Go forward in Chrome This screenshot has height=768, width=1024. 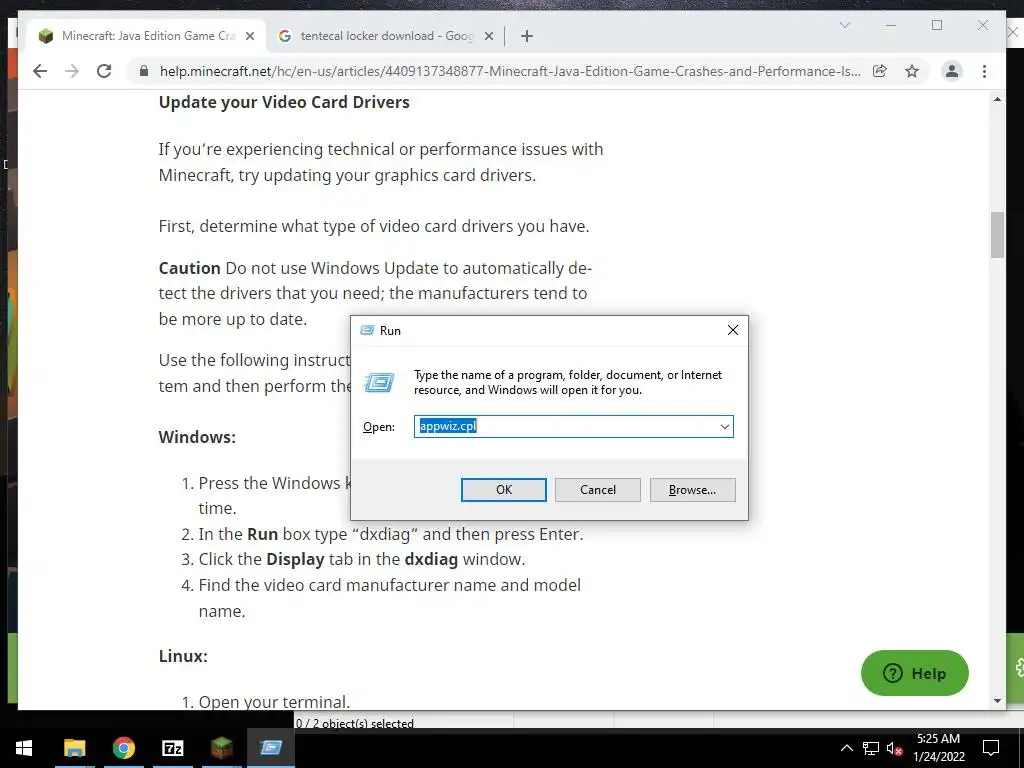pyautogui.click(x=72, y=71)
